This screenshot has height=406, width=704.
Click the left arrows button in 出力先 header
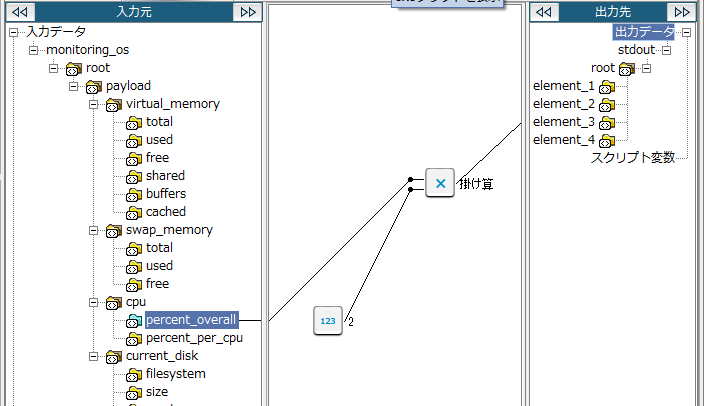click(544, 12)
